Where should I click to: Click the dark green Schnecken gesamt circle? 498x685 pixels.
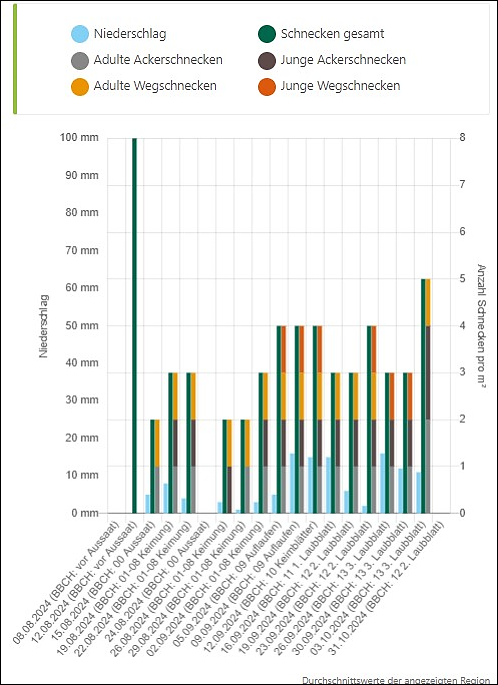click(267, 34)
